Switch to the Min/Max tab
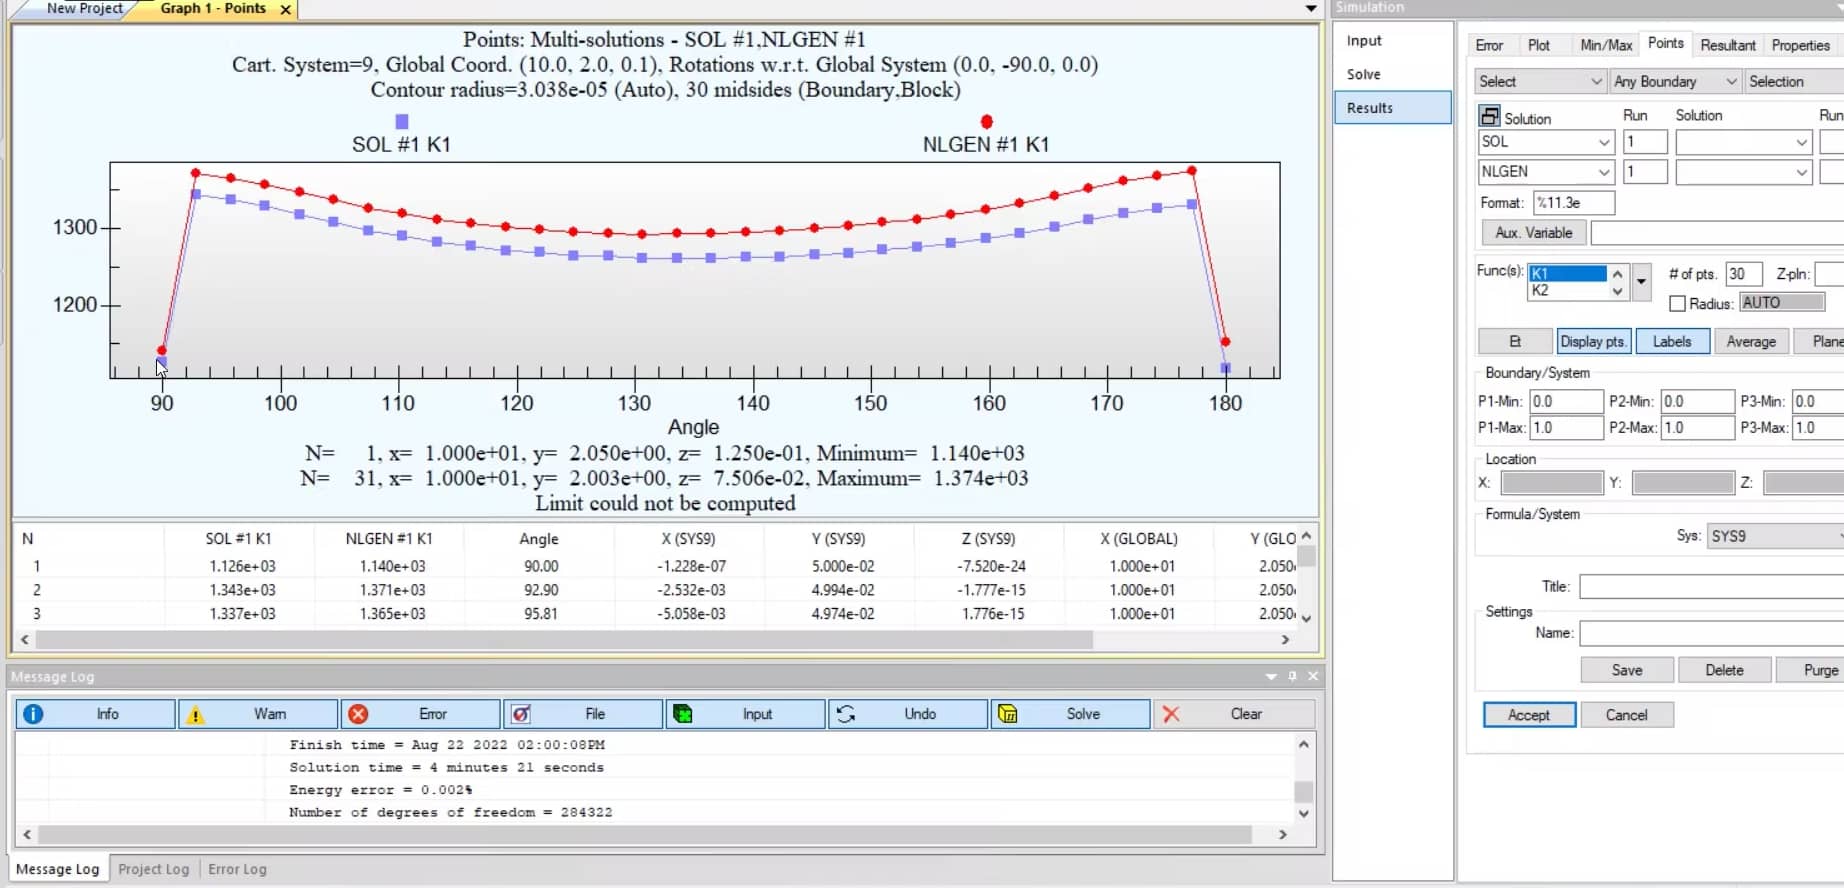This screenshot has height=888, width=1844. pos(1606,45)
